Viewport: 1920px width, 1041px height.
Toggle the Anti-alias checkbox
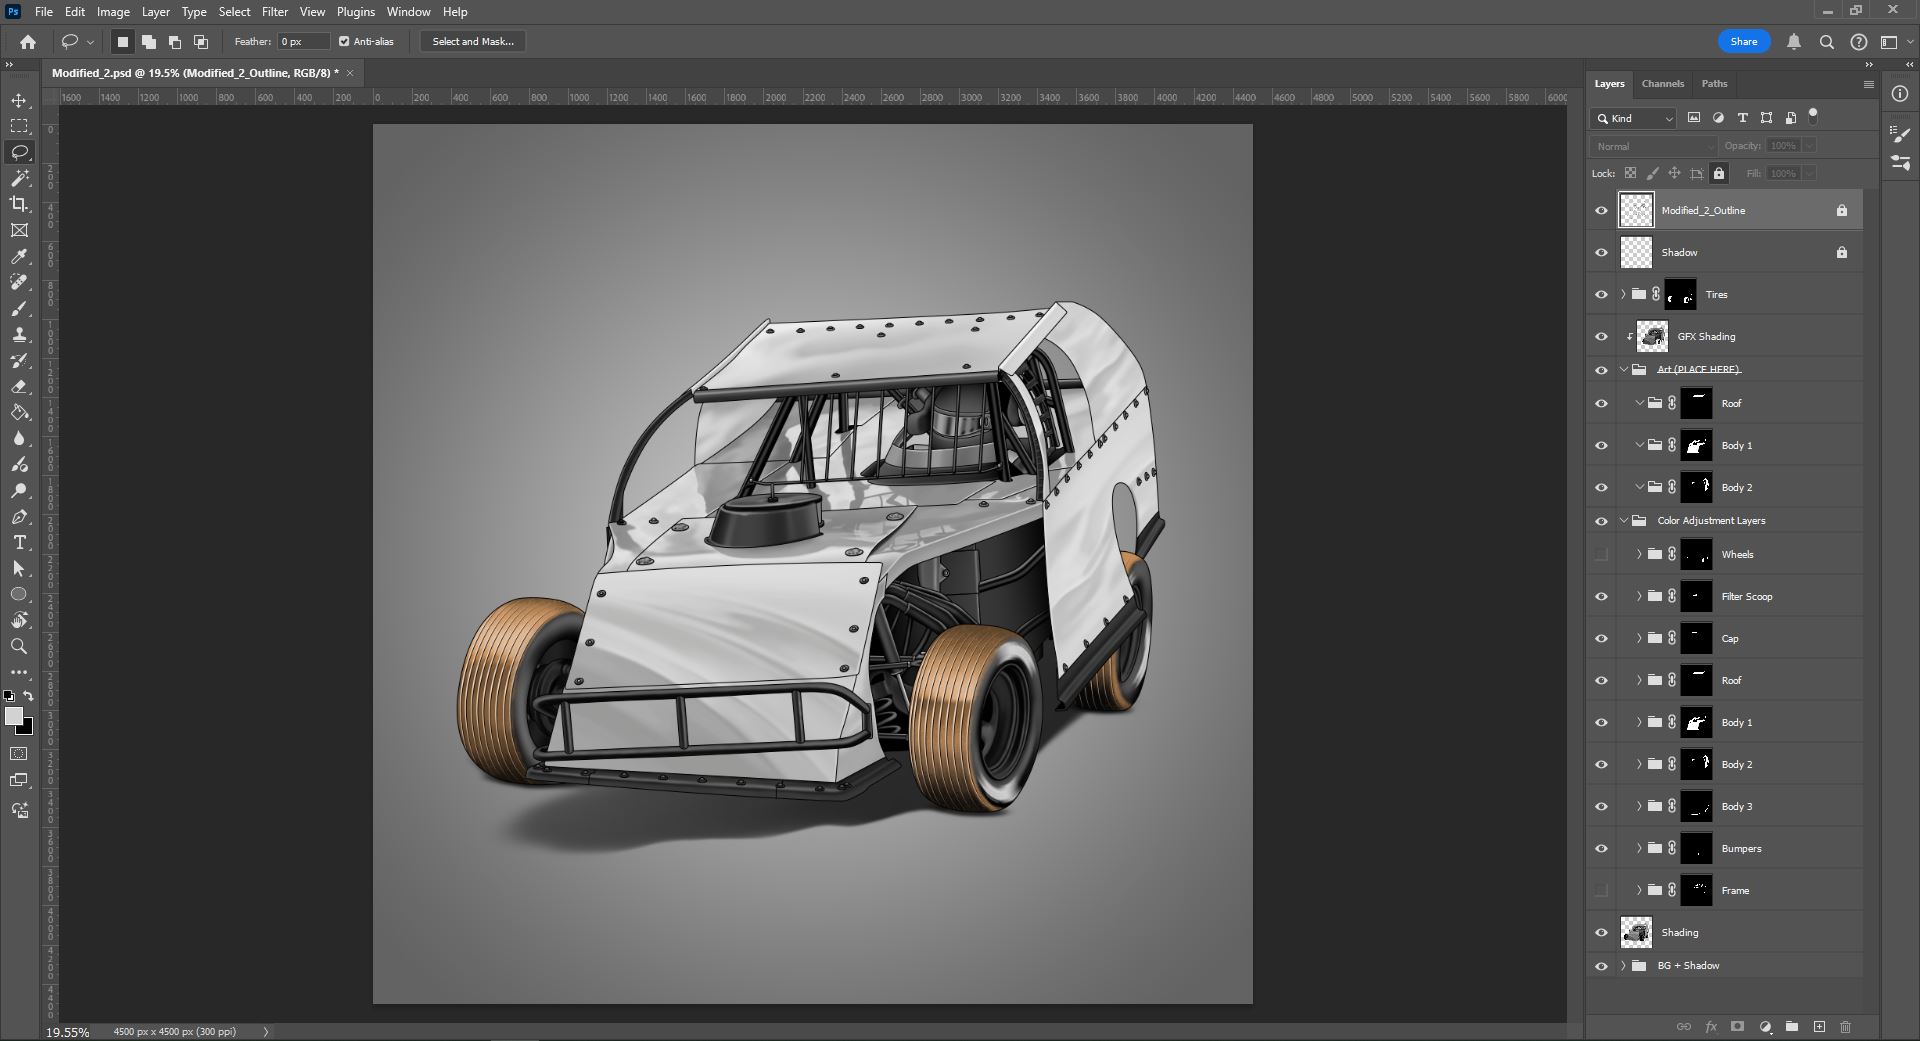pyautogui.click(x=344, y=42)
